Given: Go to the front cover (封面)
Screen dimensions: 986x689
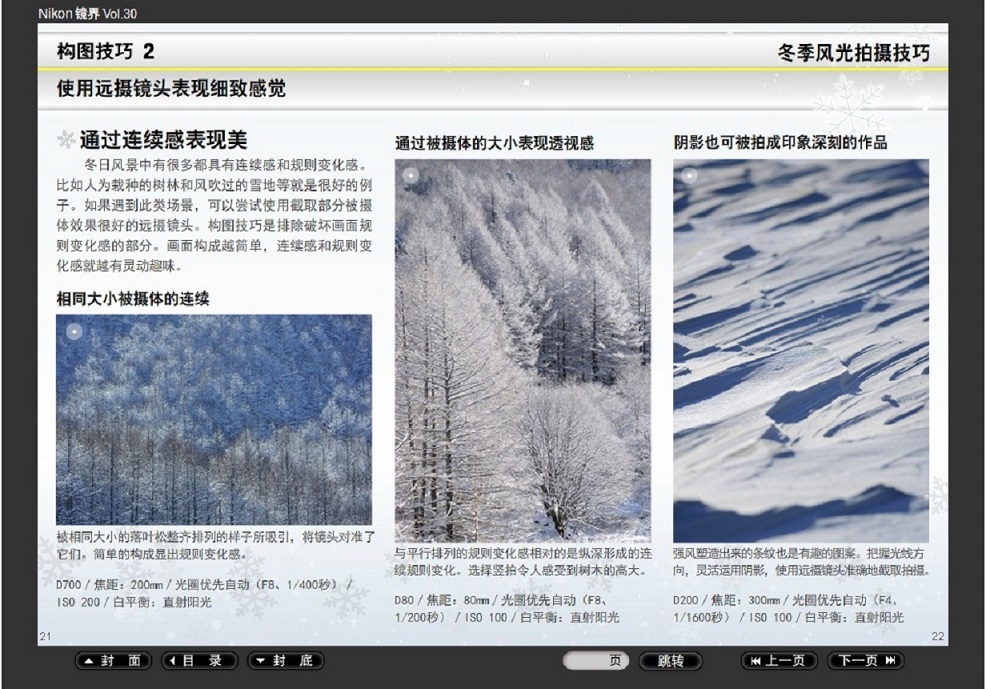Looking at the screenshot, I should point(114,661).
